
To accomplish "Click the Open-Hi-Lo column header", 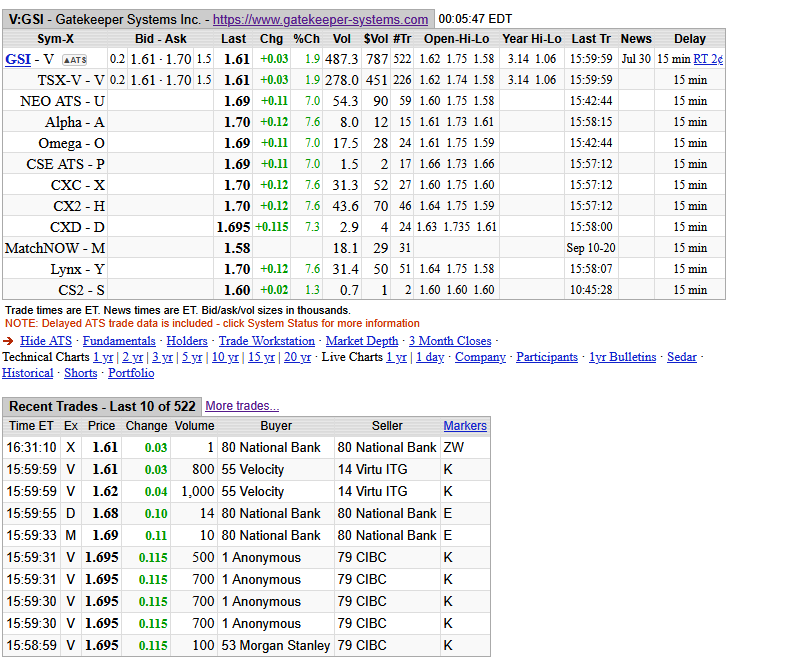I will [x=456, y=39].
